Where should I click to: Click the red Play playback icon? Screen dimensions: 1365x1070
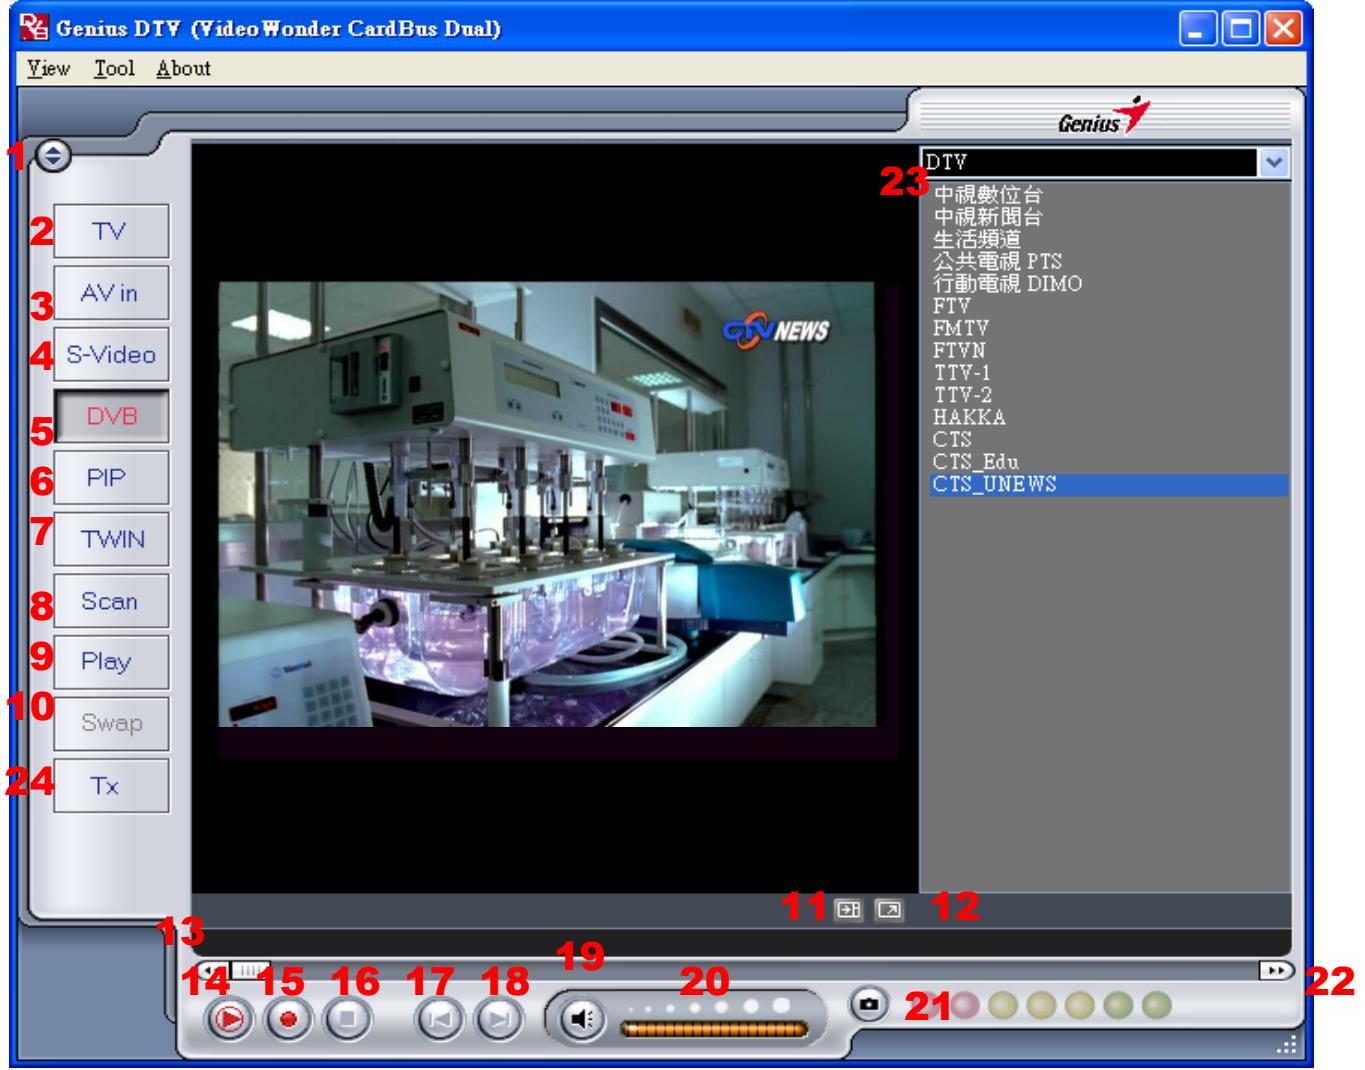(229, 1019)
